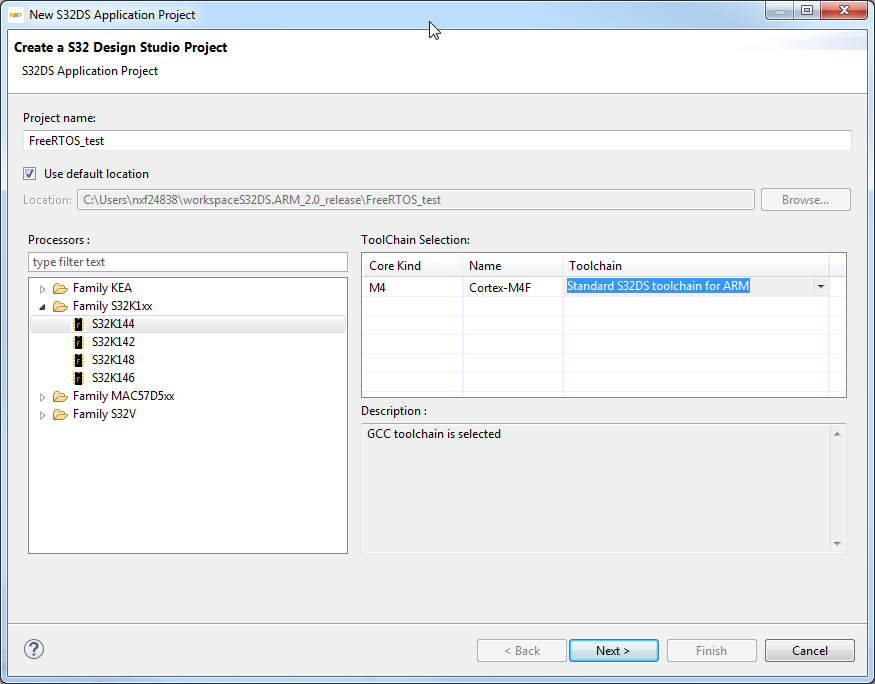The image size is (875, 684).
Task: Click the S32K146 chip icon
Action: coord(79,378)
